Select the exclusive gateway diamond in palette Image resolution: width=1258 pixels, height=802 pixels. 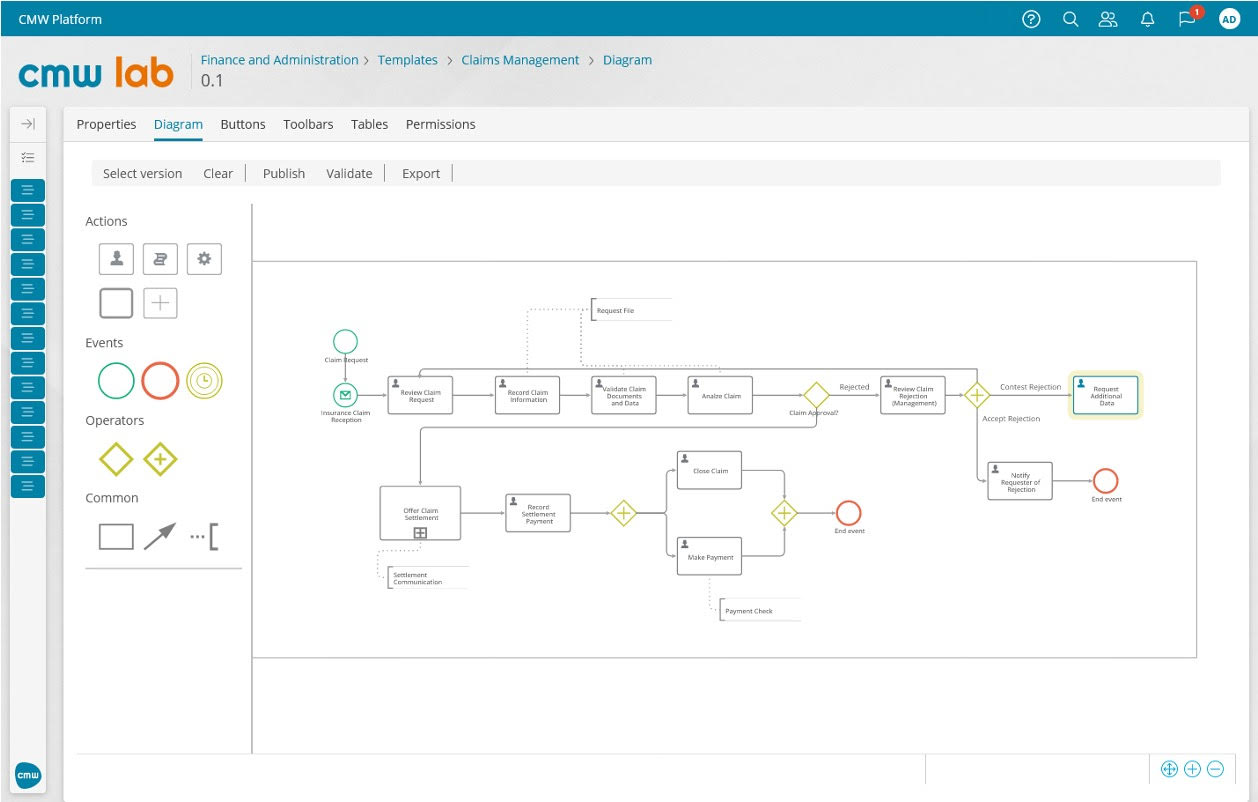[x=116, y=459]
